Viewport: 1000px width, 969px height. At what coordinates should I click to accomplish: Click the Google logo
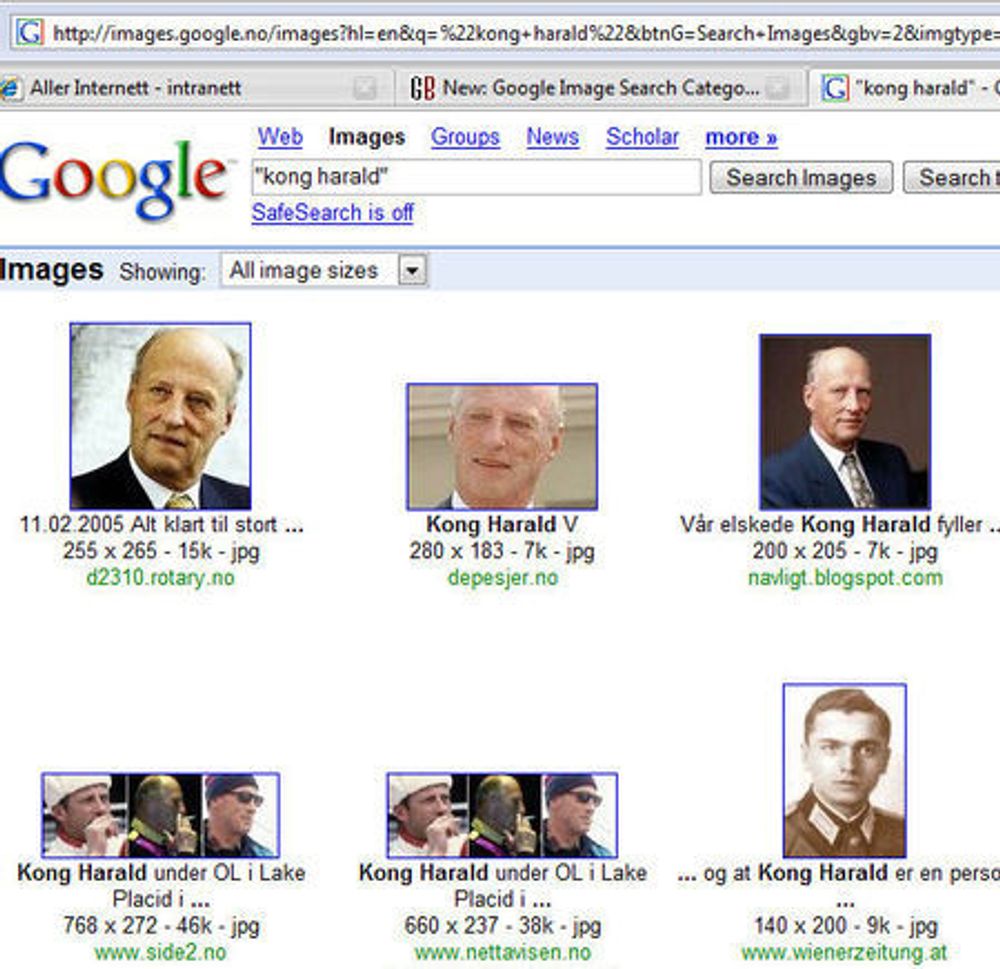114,179
